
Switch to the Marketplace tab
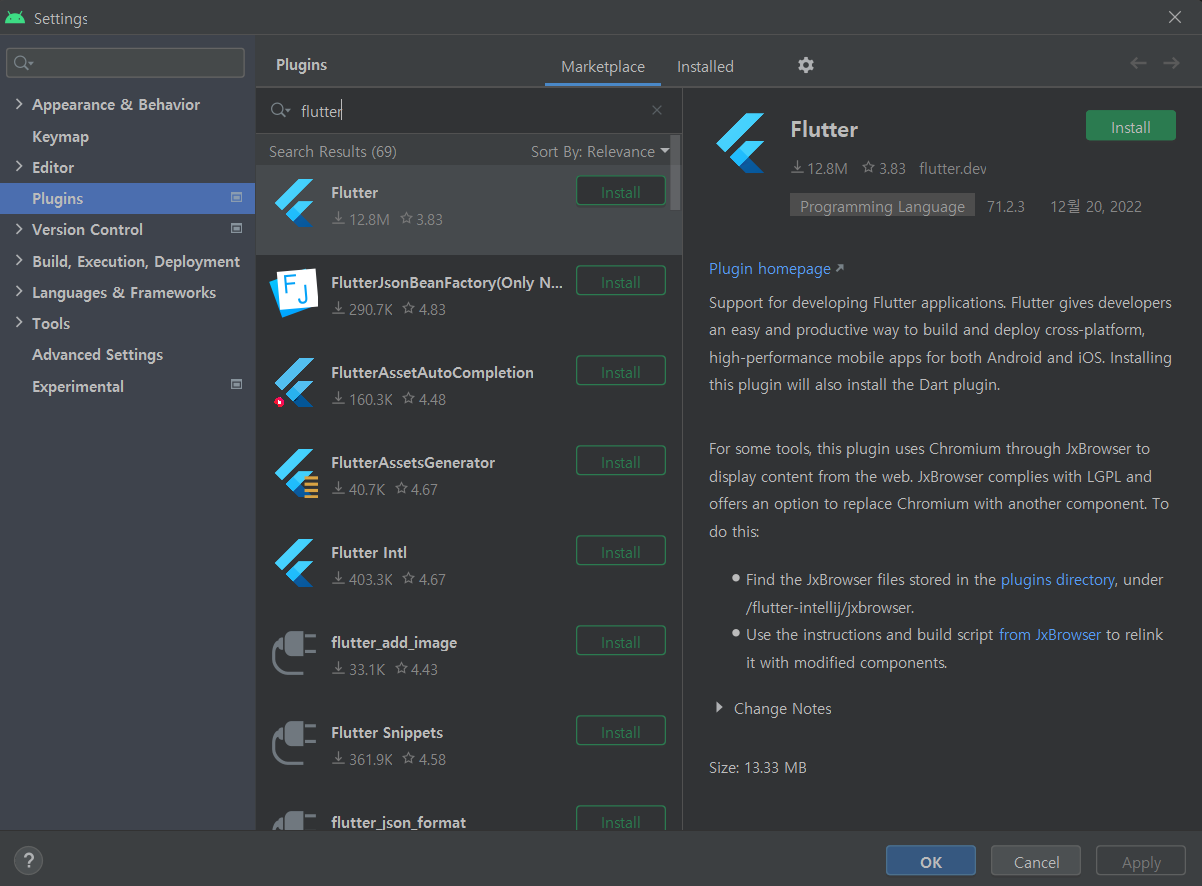pos(603,66)
